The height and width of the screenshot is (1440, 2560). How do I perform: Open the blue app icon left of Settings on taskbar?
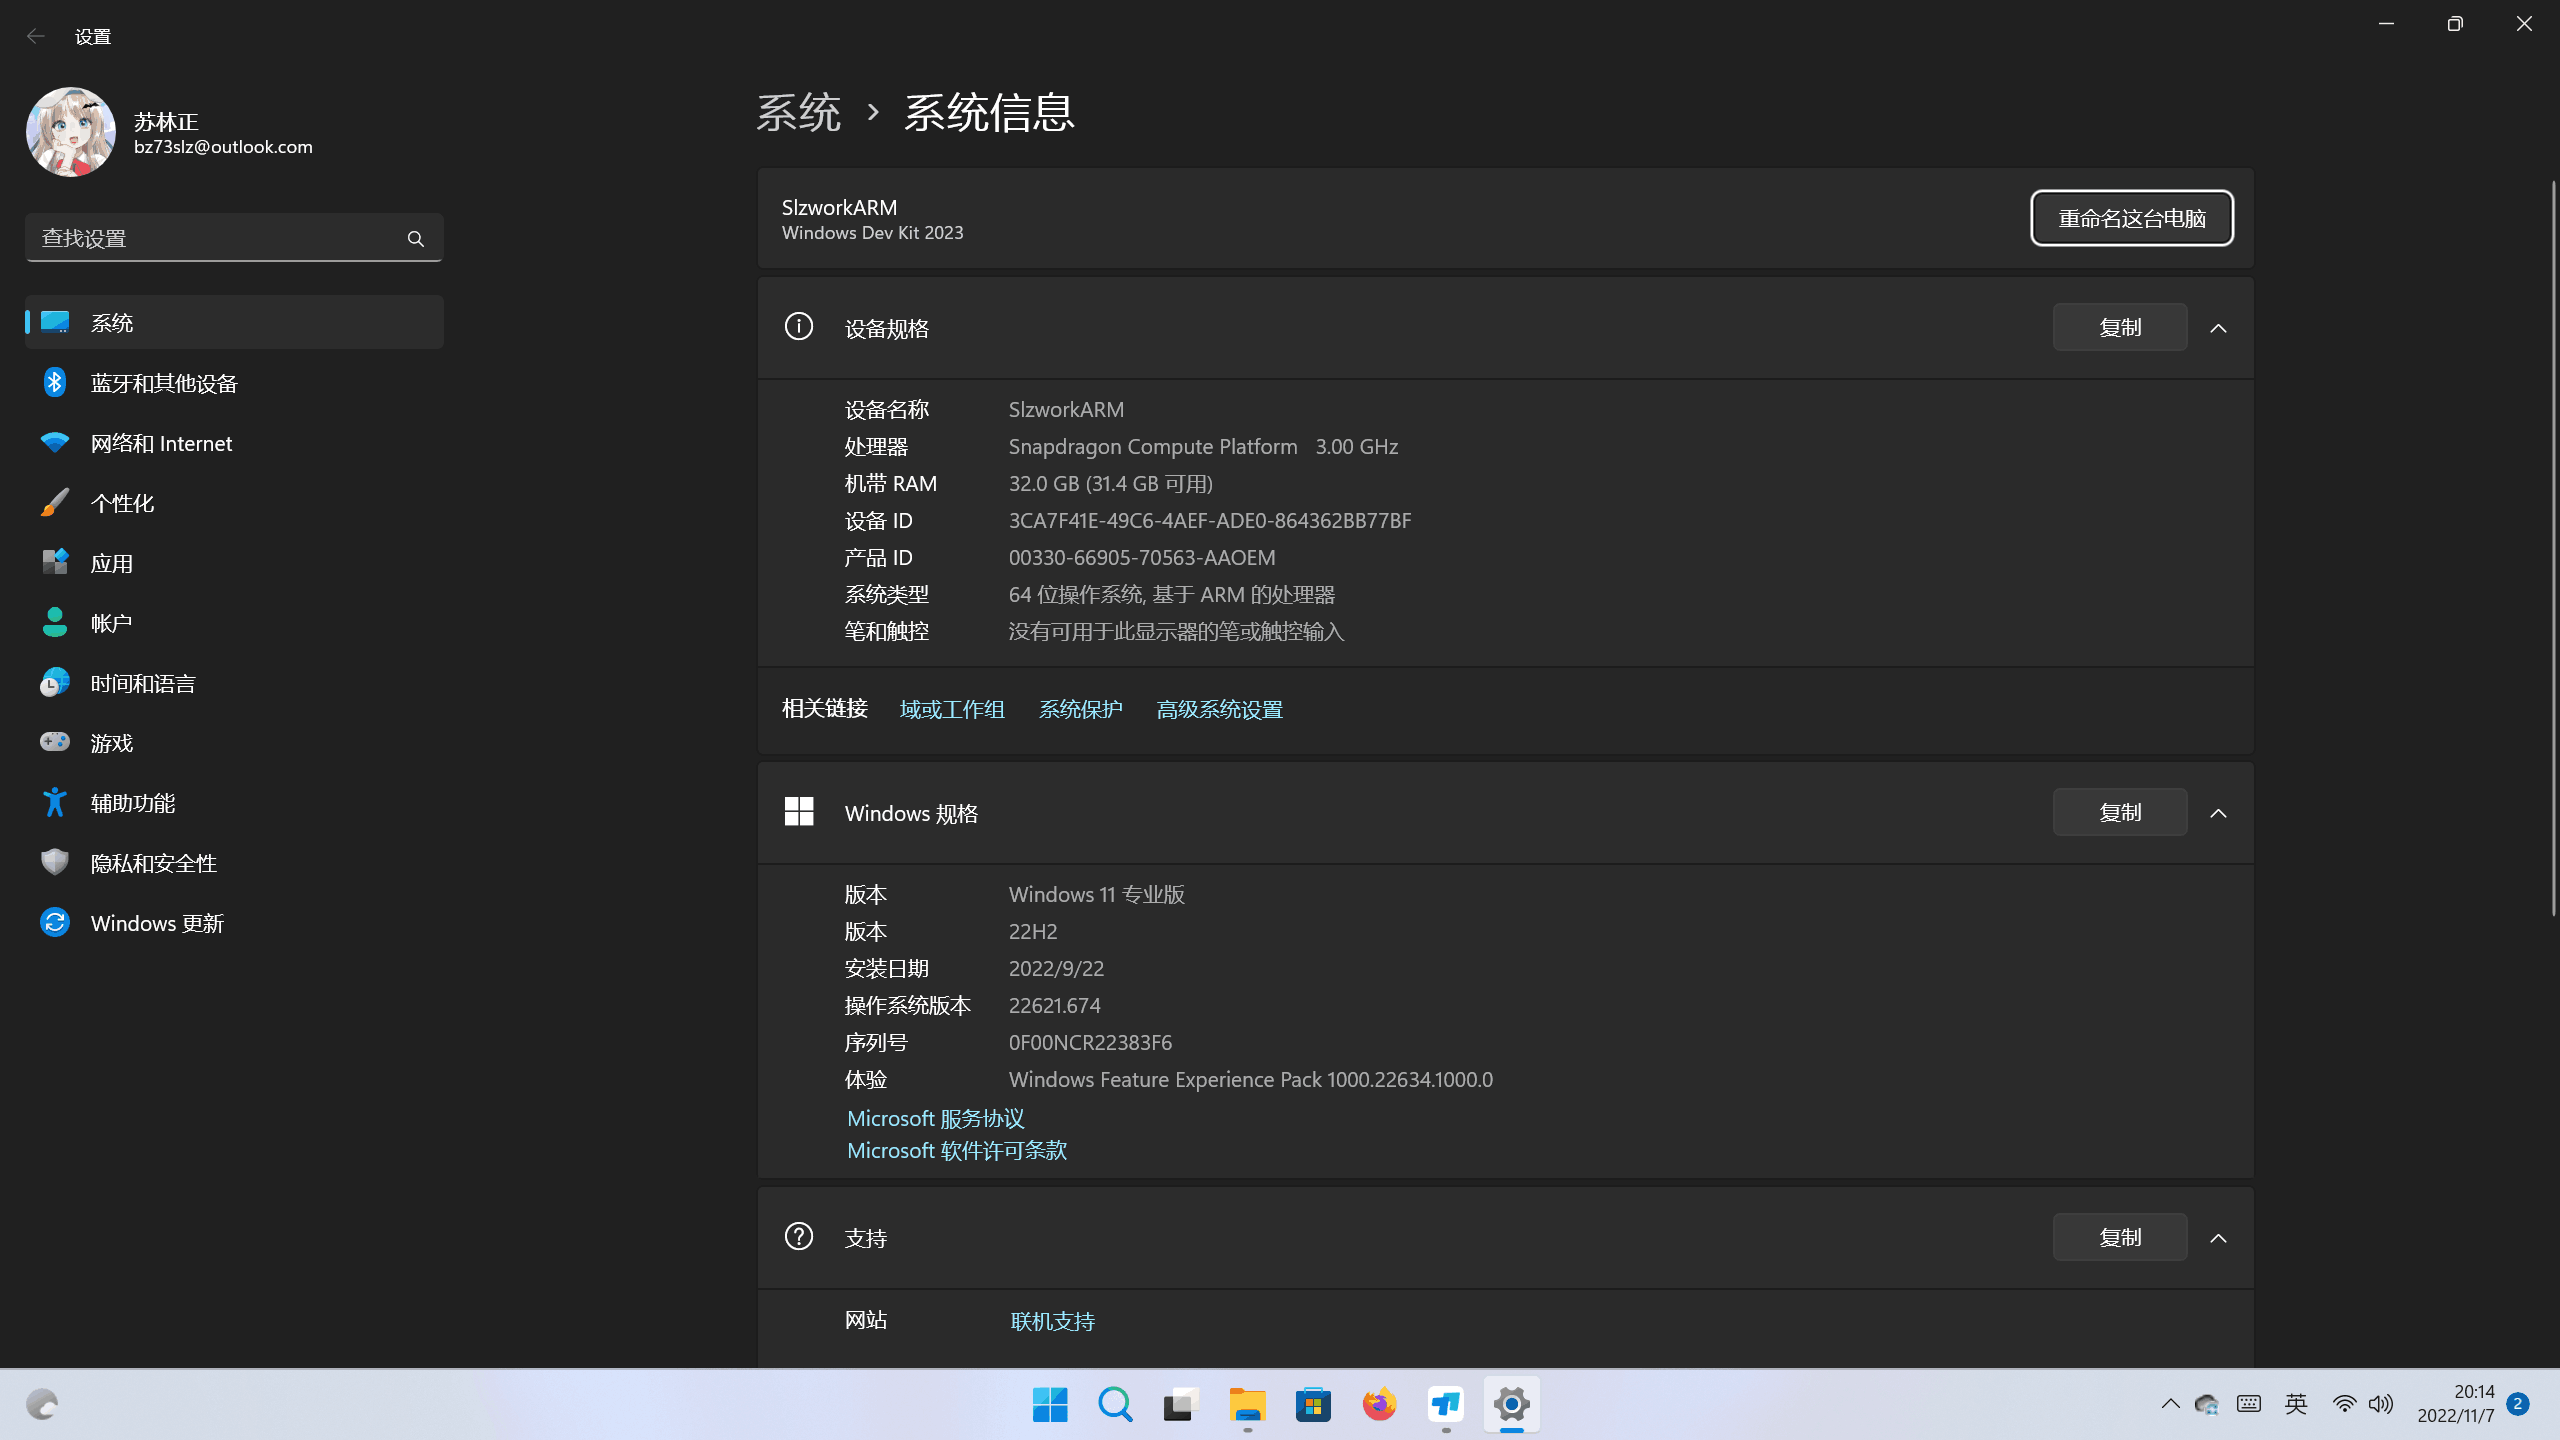click(x=1446, y=1405)
